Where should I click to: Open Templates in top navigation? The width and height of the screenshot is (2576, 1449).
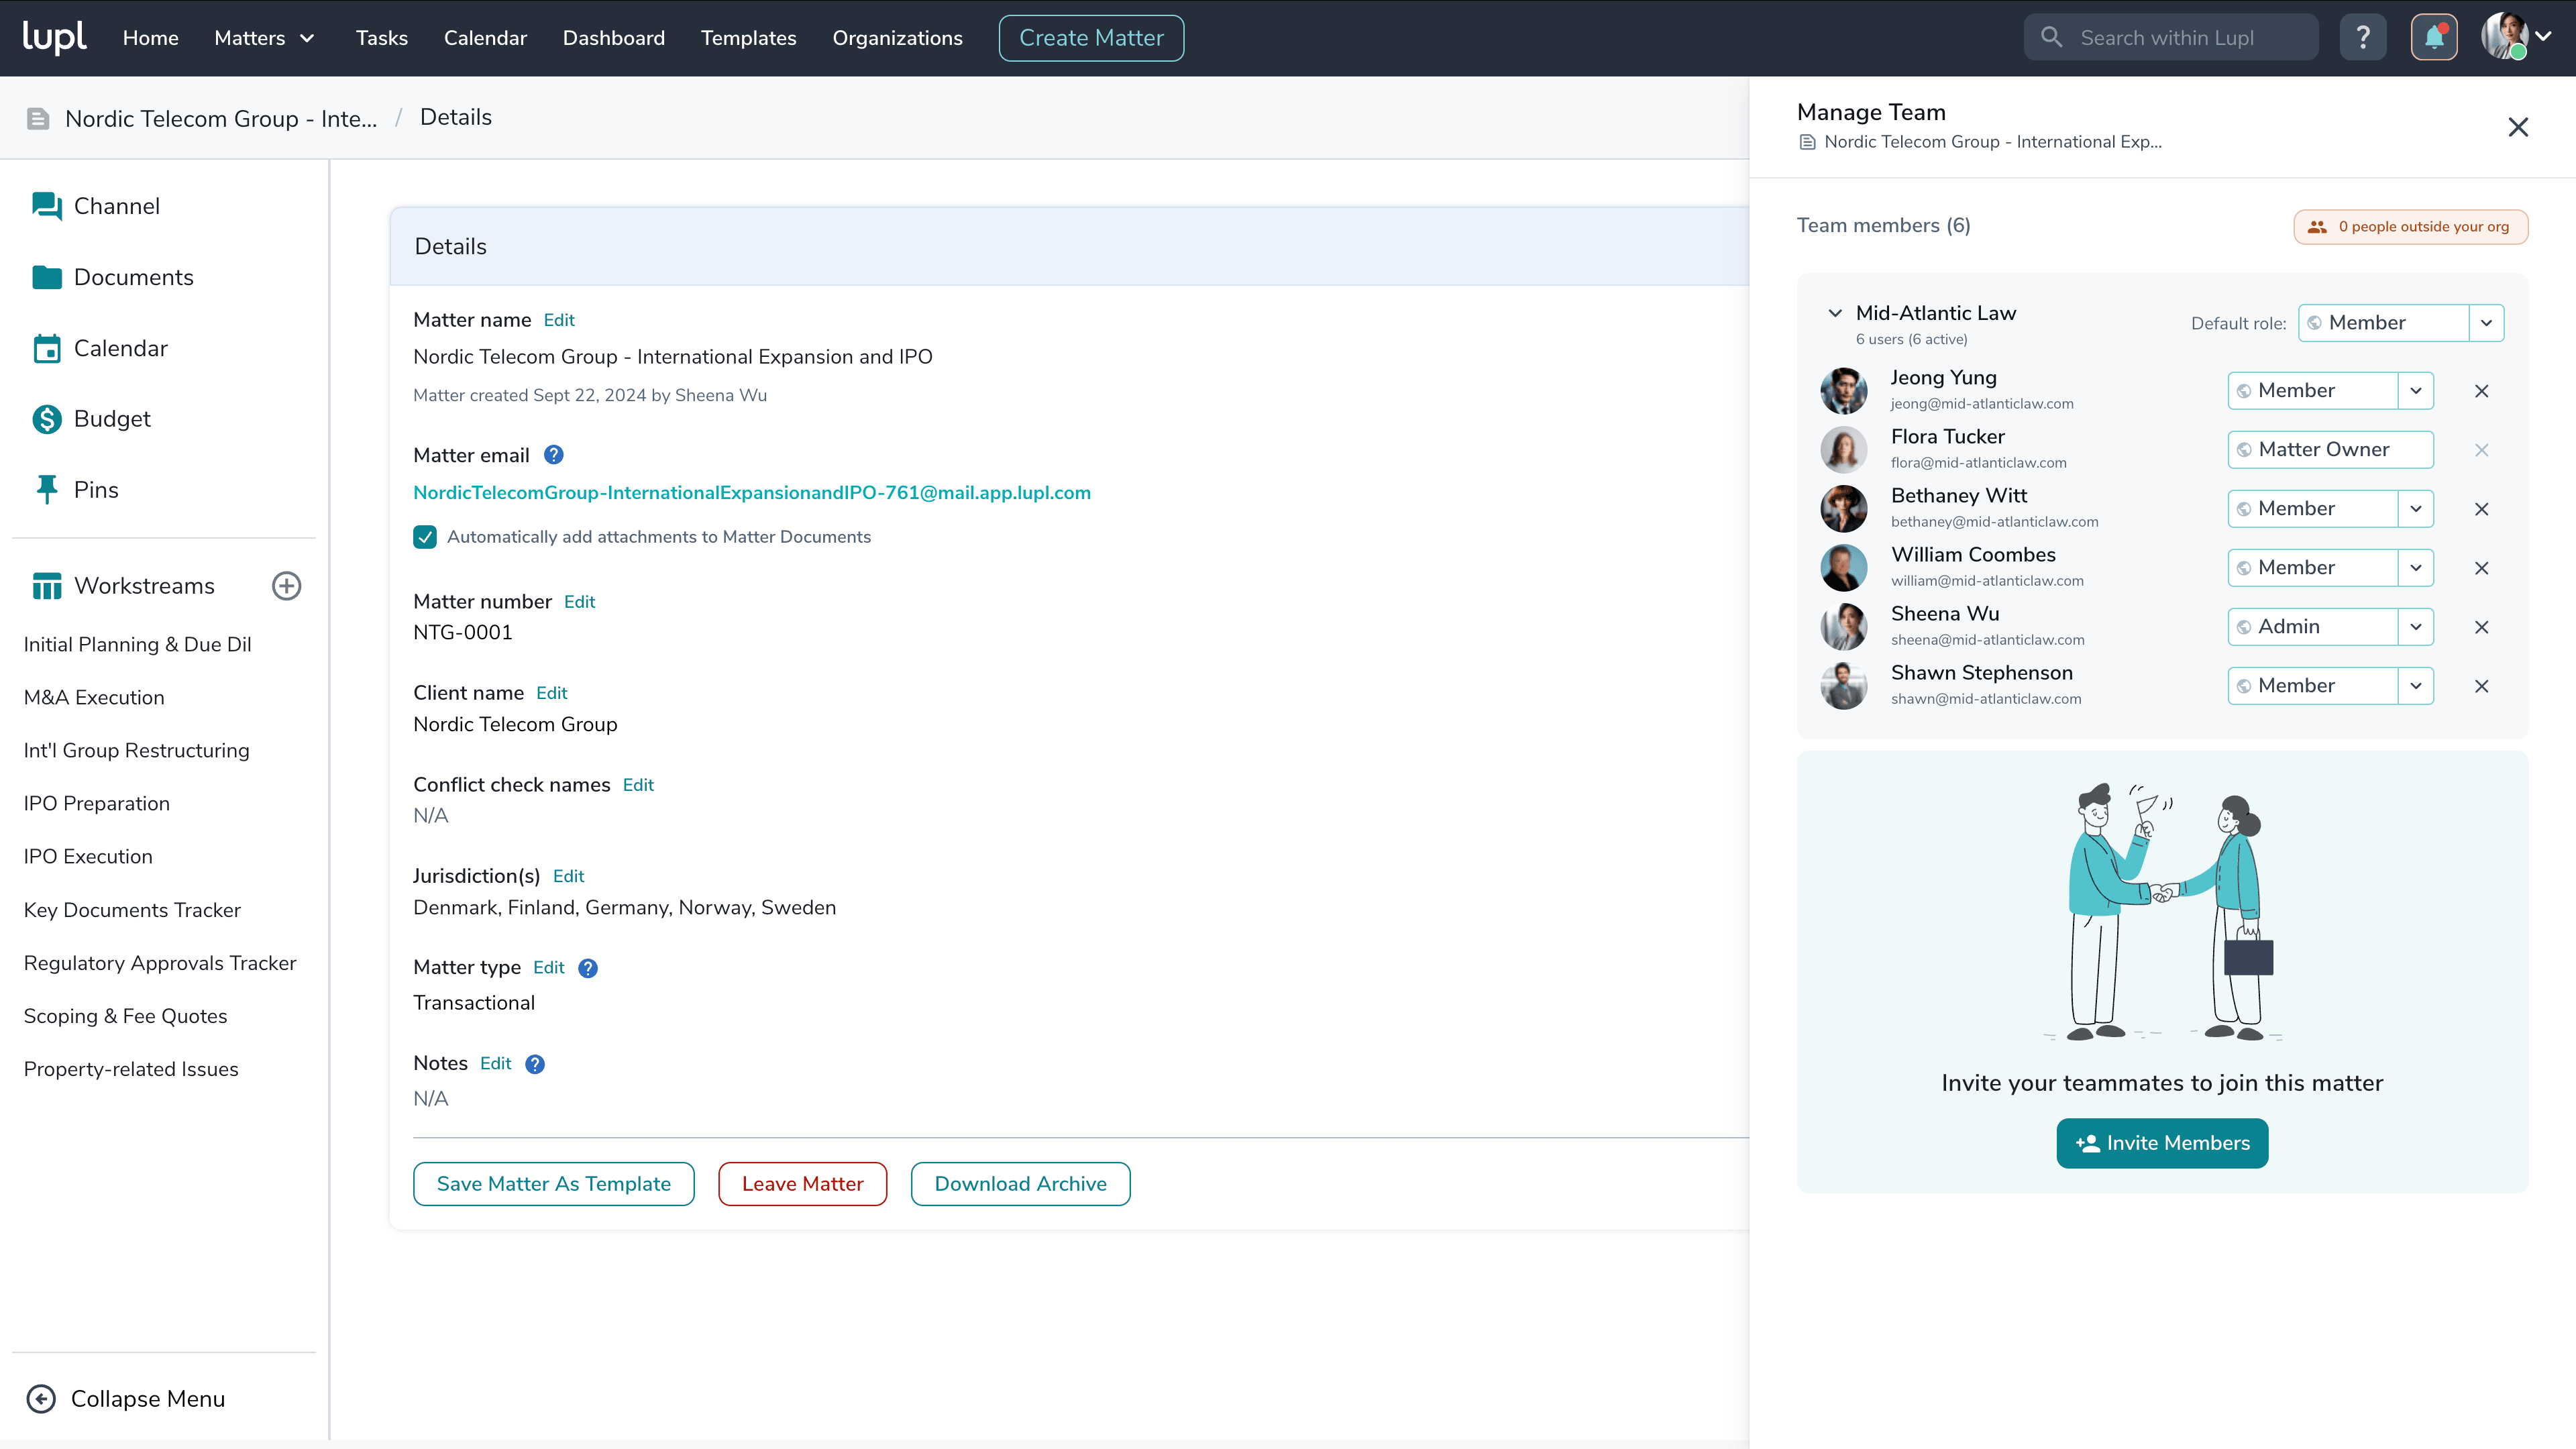point(748,38)
